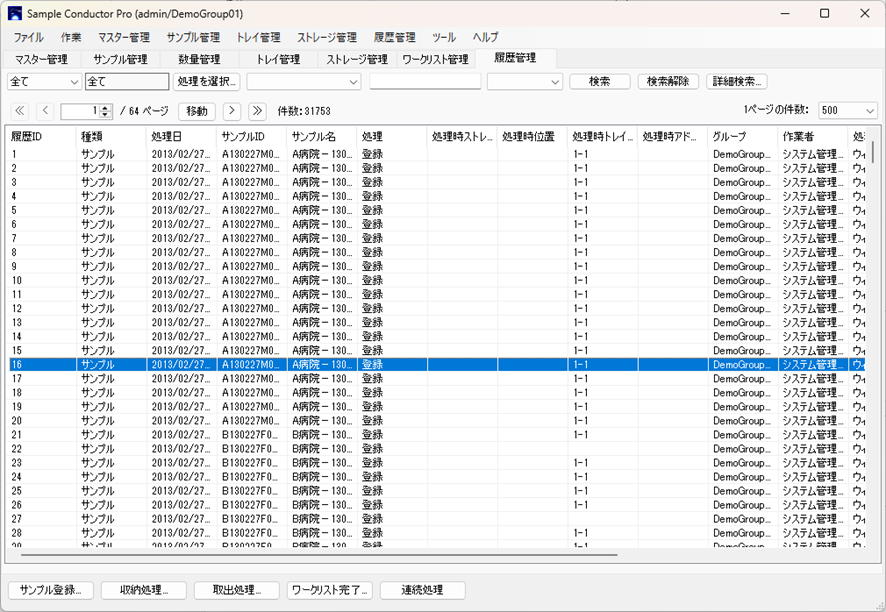886x612 pixels.
Task: Advance to the next results page
Action: pos(231,111)
